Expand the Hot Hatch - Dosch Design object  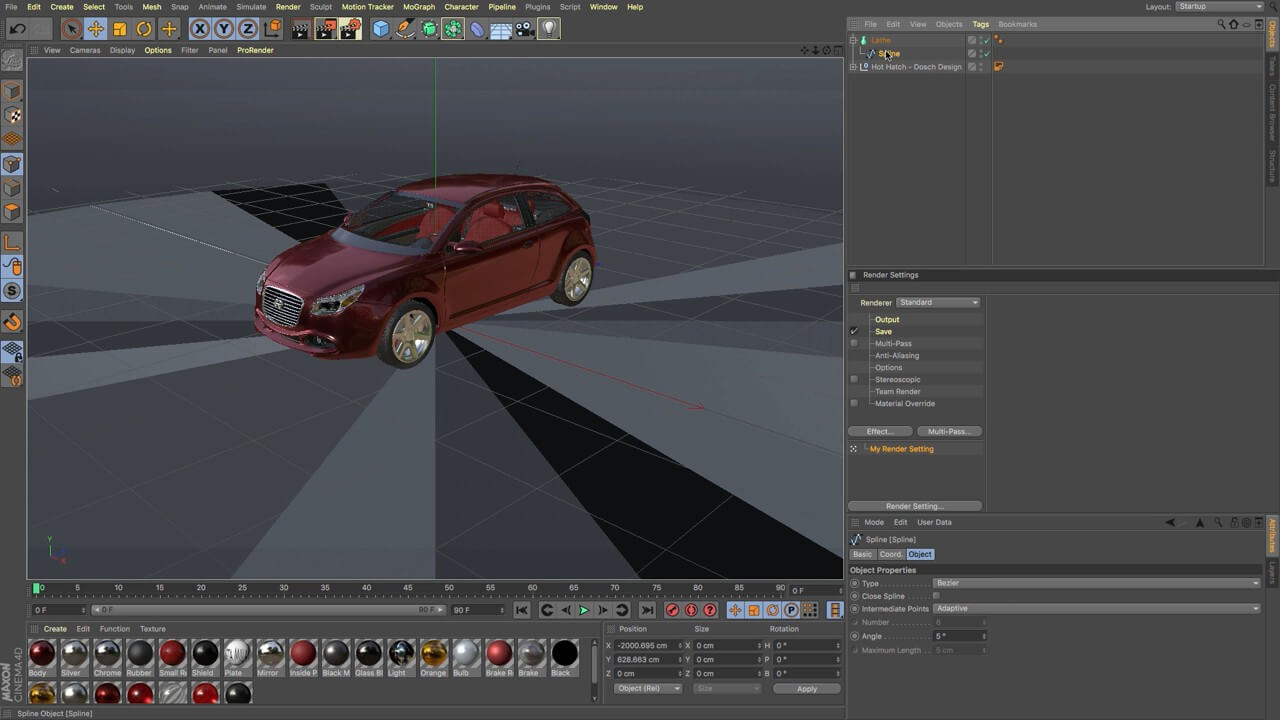tap(853, 67)
